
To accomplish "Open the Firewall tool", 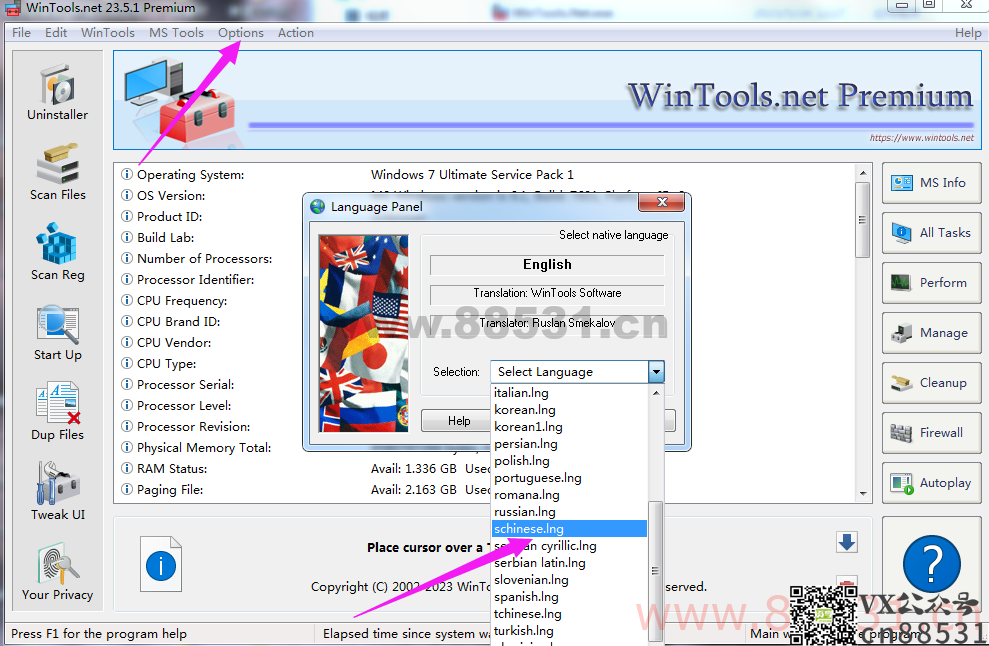I will (931, 433).
